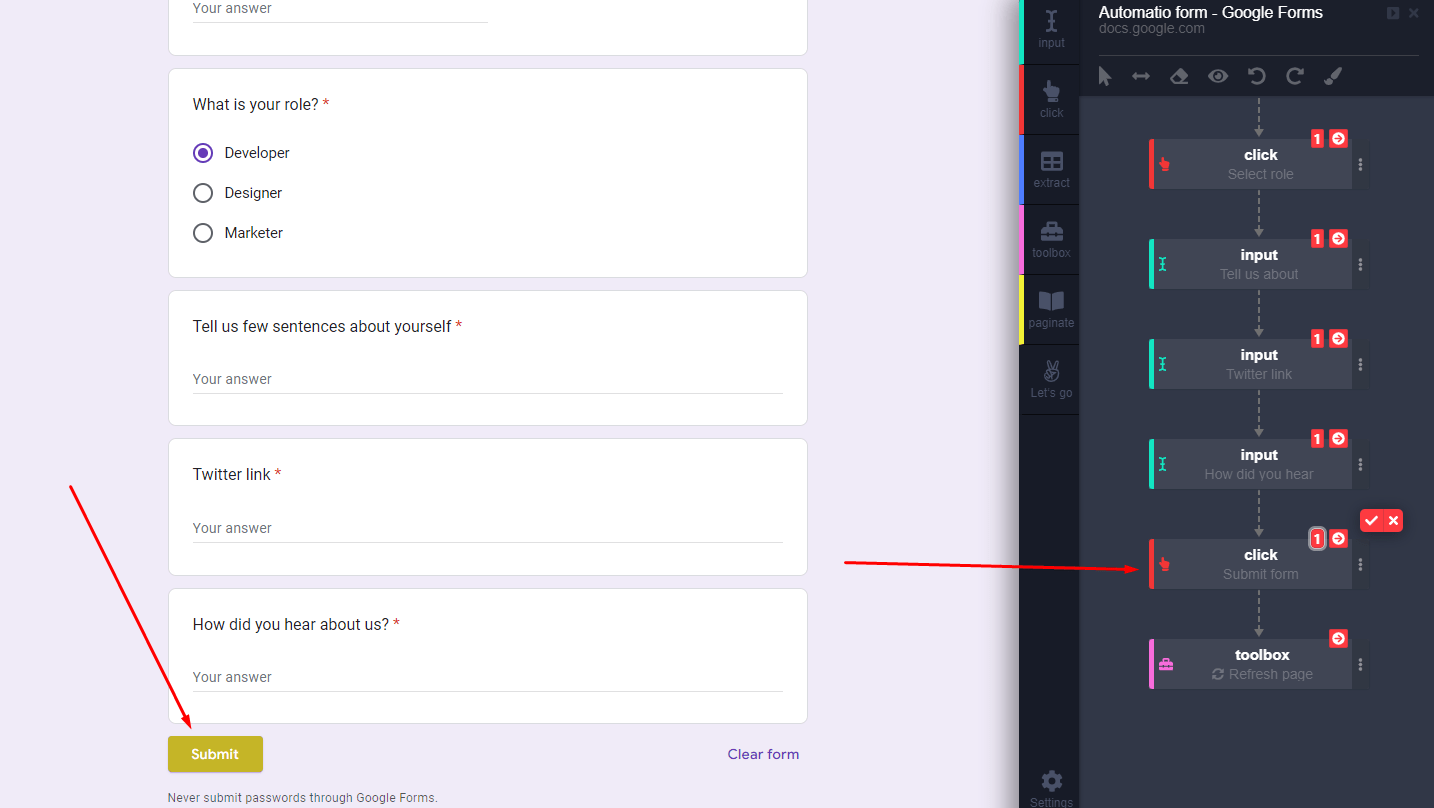Select the click tool in the Automatio sidebar

(1050, 98)
